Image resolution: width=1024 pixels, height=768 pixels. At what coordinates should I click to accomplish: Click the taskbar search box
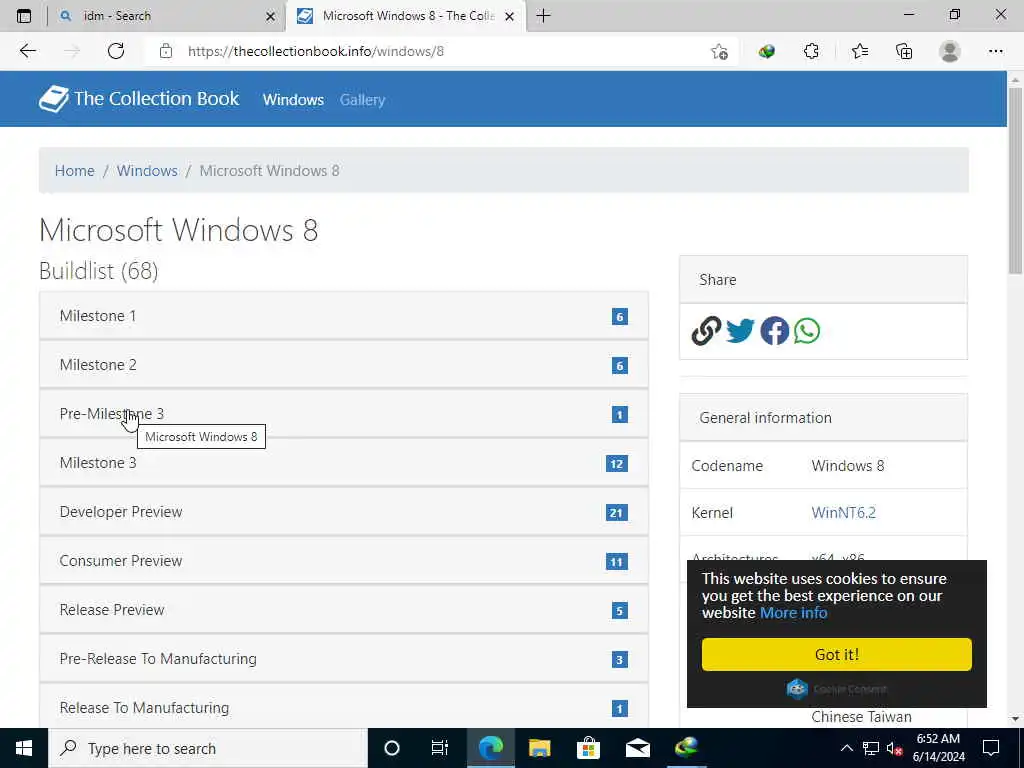[x=208, y=748]
